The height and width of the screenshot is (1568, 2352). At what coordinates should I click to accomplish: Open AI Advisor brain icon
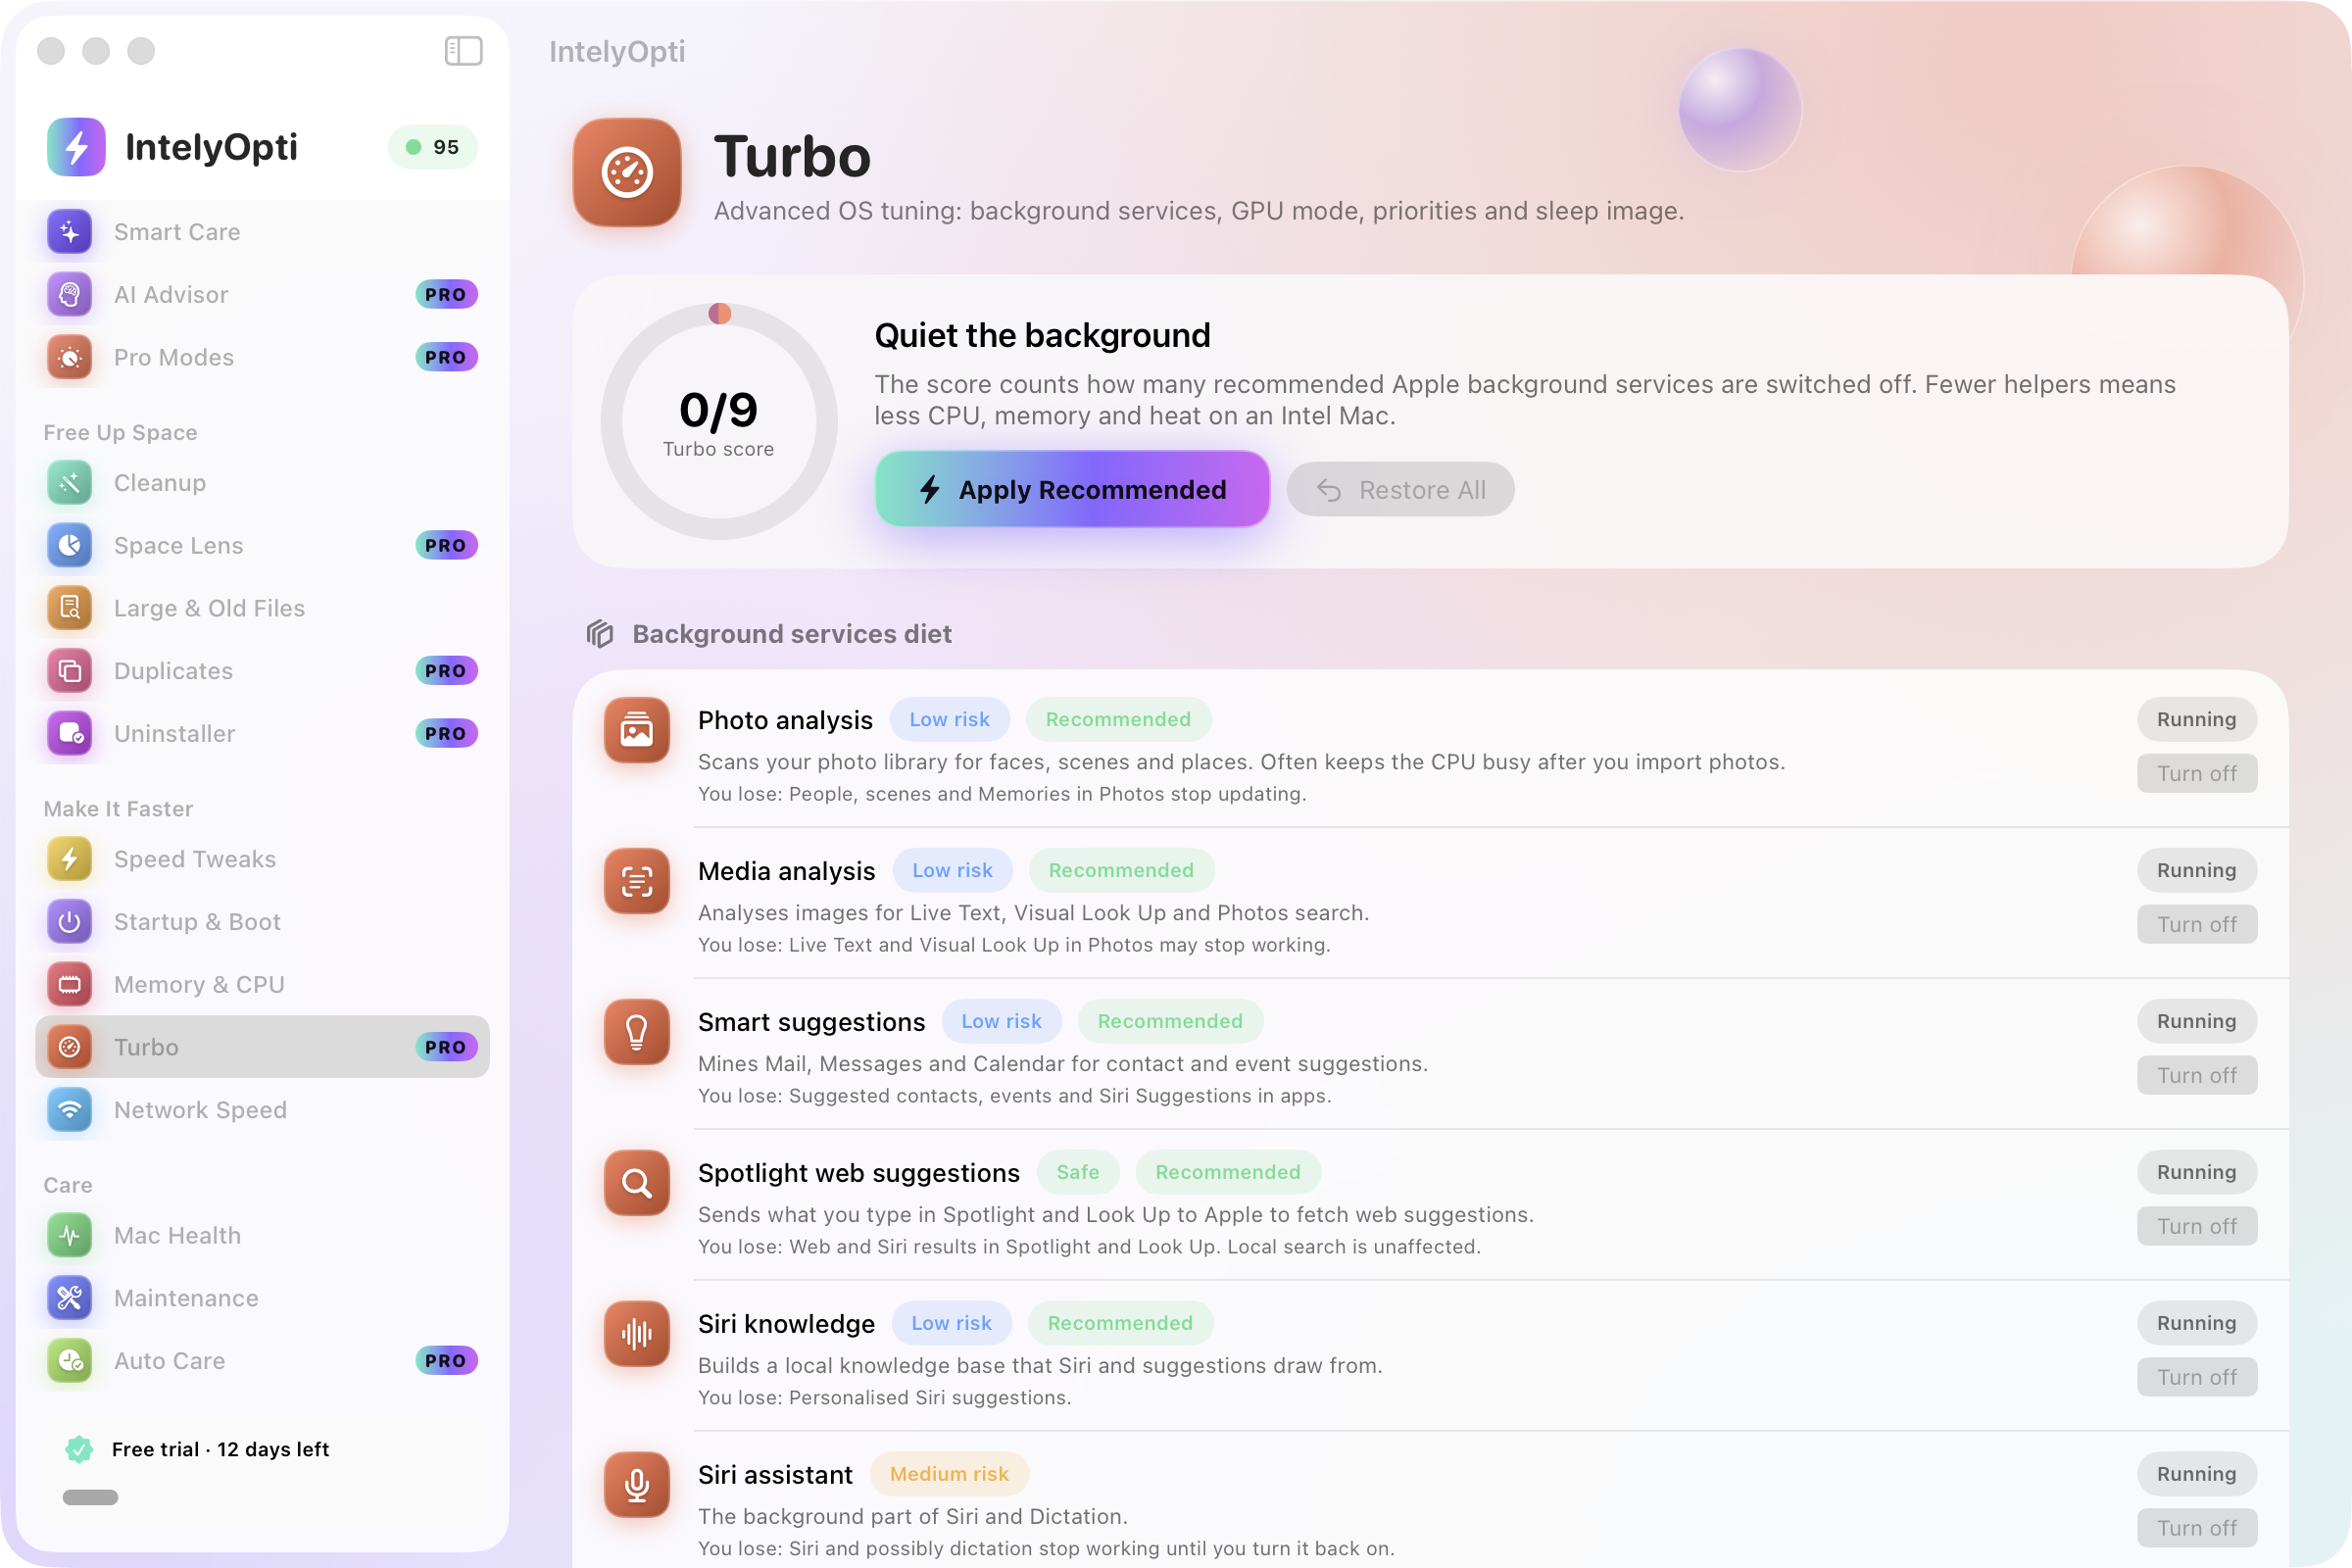[70, 295]
